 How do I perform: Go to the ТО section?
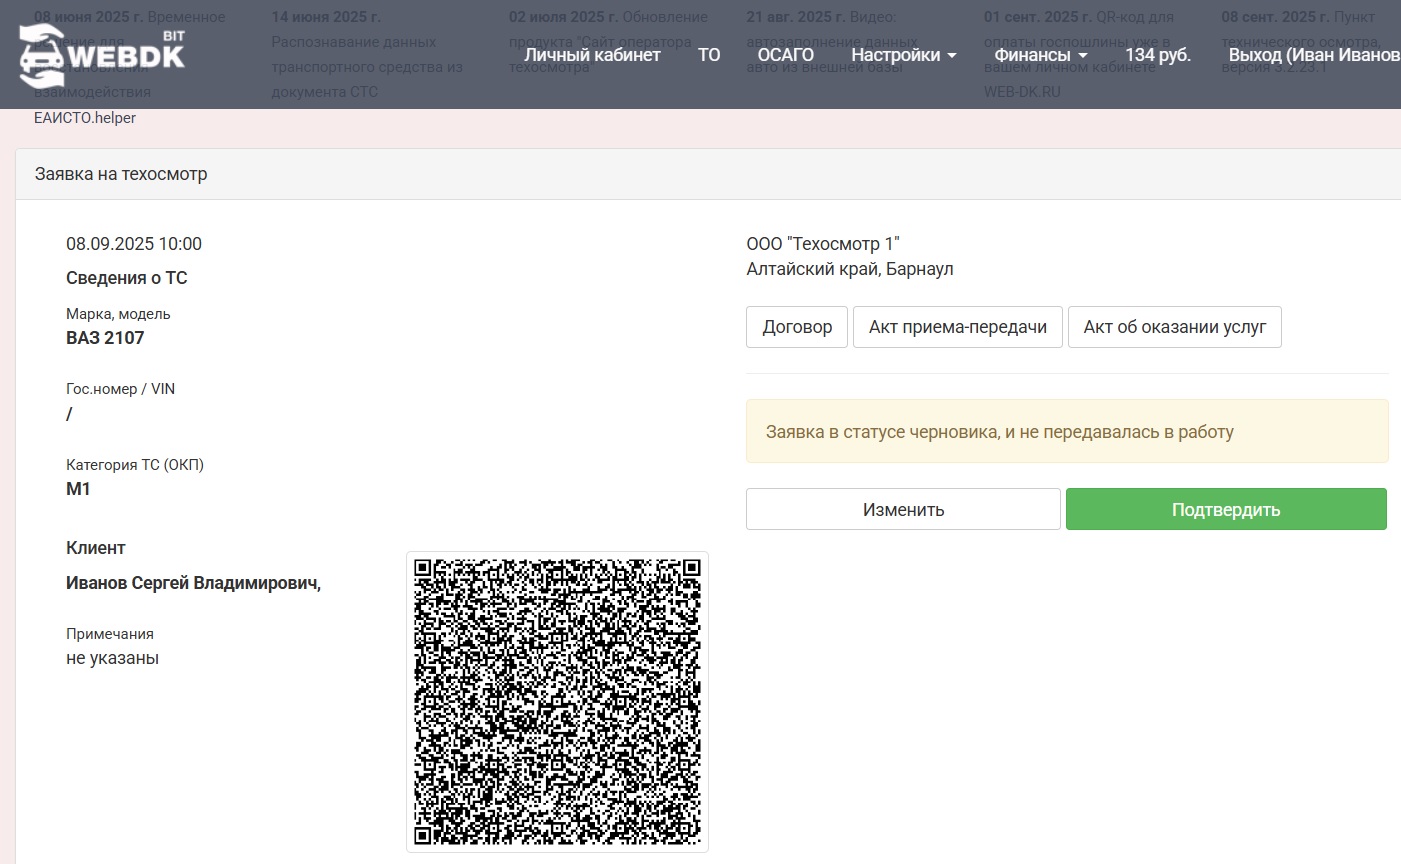(x=709, y=55)
